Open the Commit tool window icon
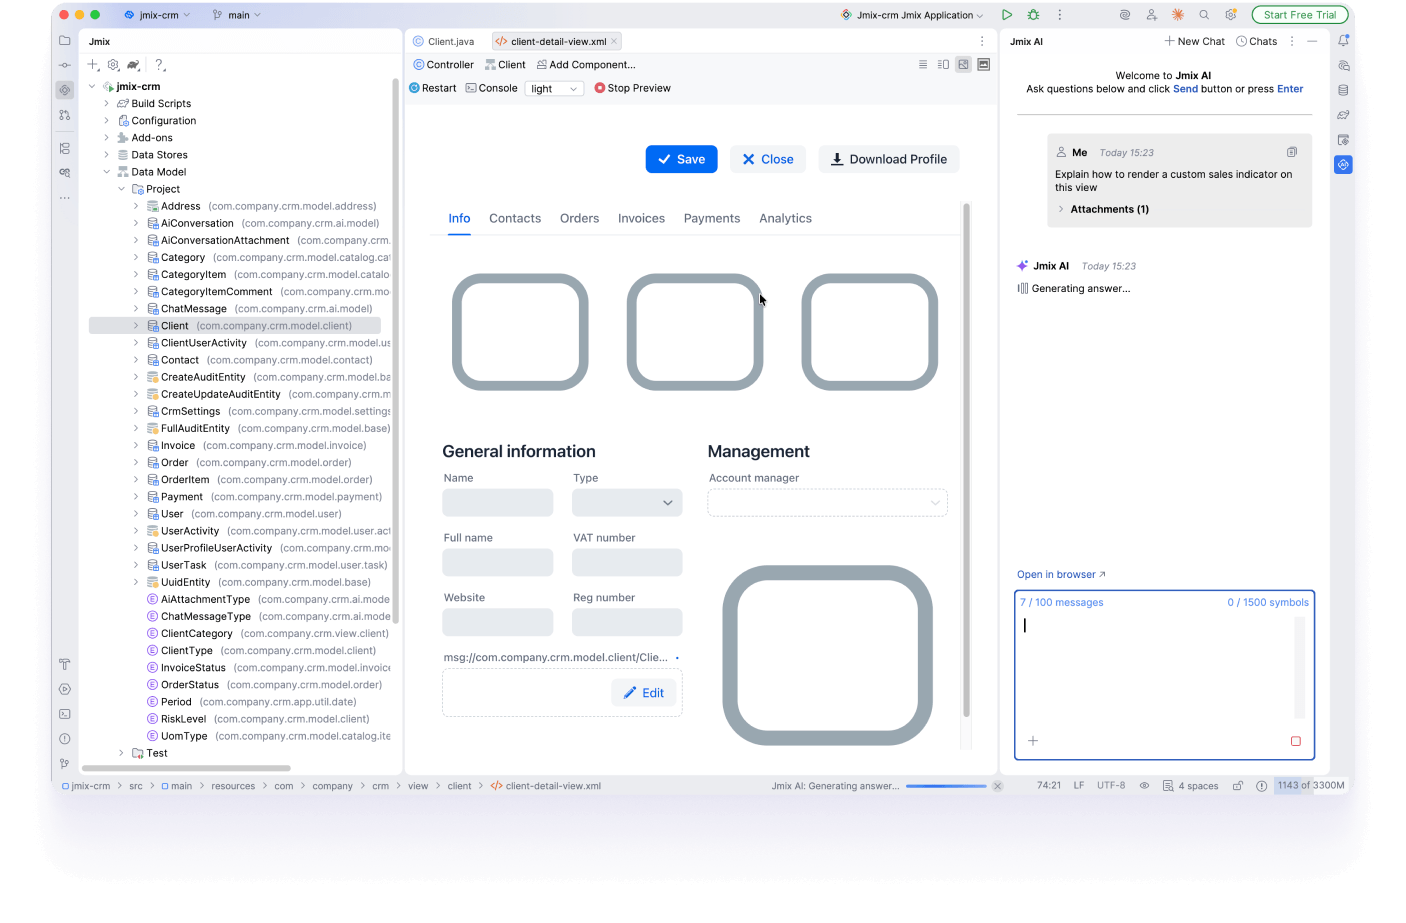 tap(65, 65)
